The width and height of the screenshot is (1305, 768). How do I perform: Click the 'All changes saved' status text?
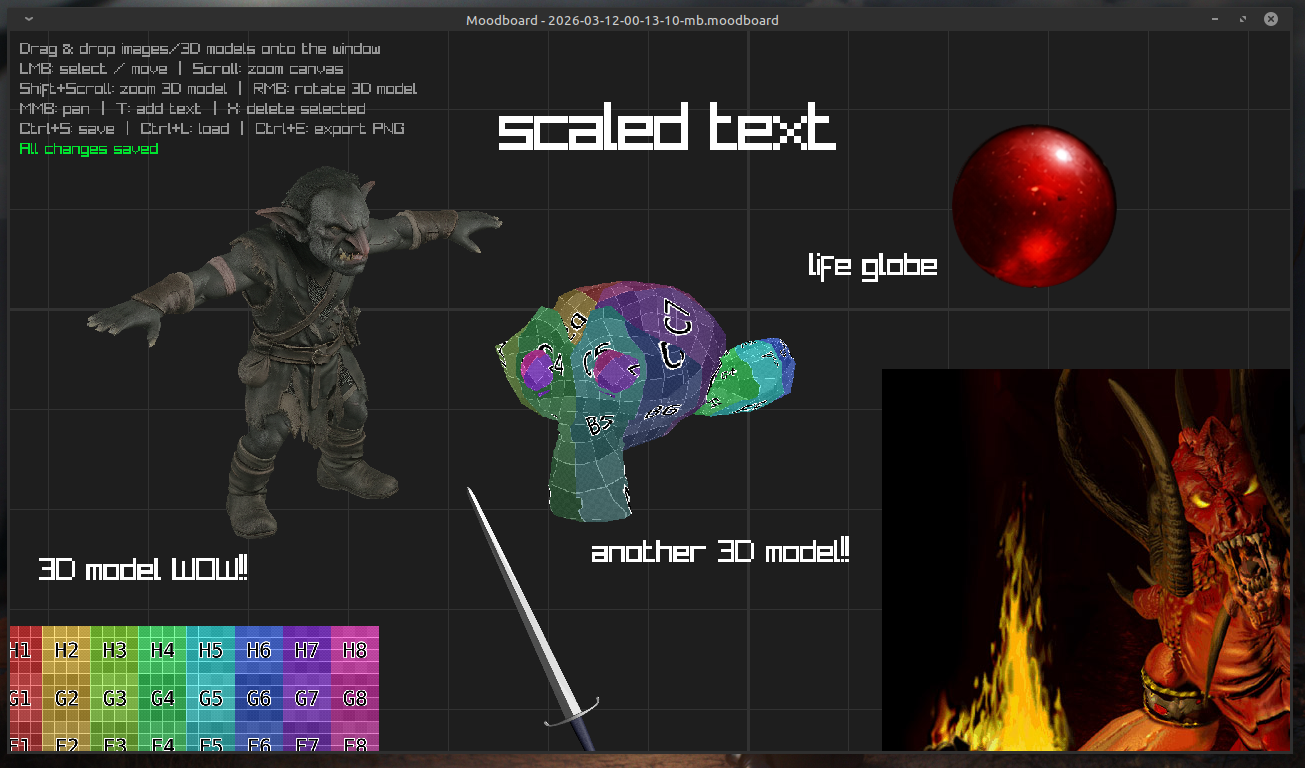coord(89,149)
